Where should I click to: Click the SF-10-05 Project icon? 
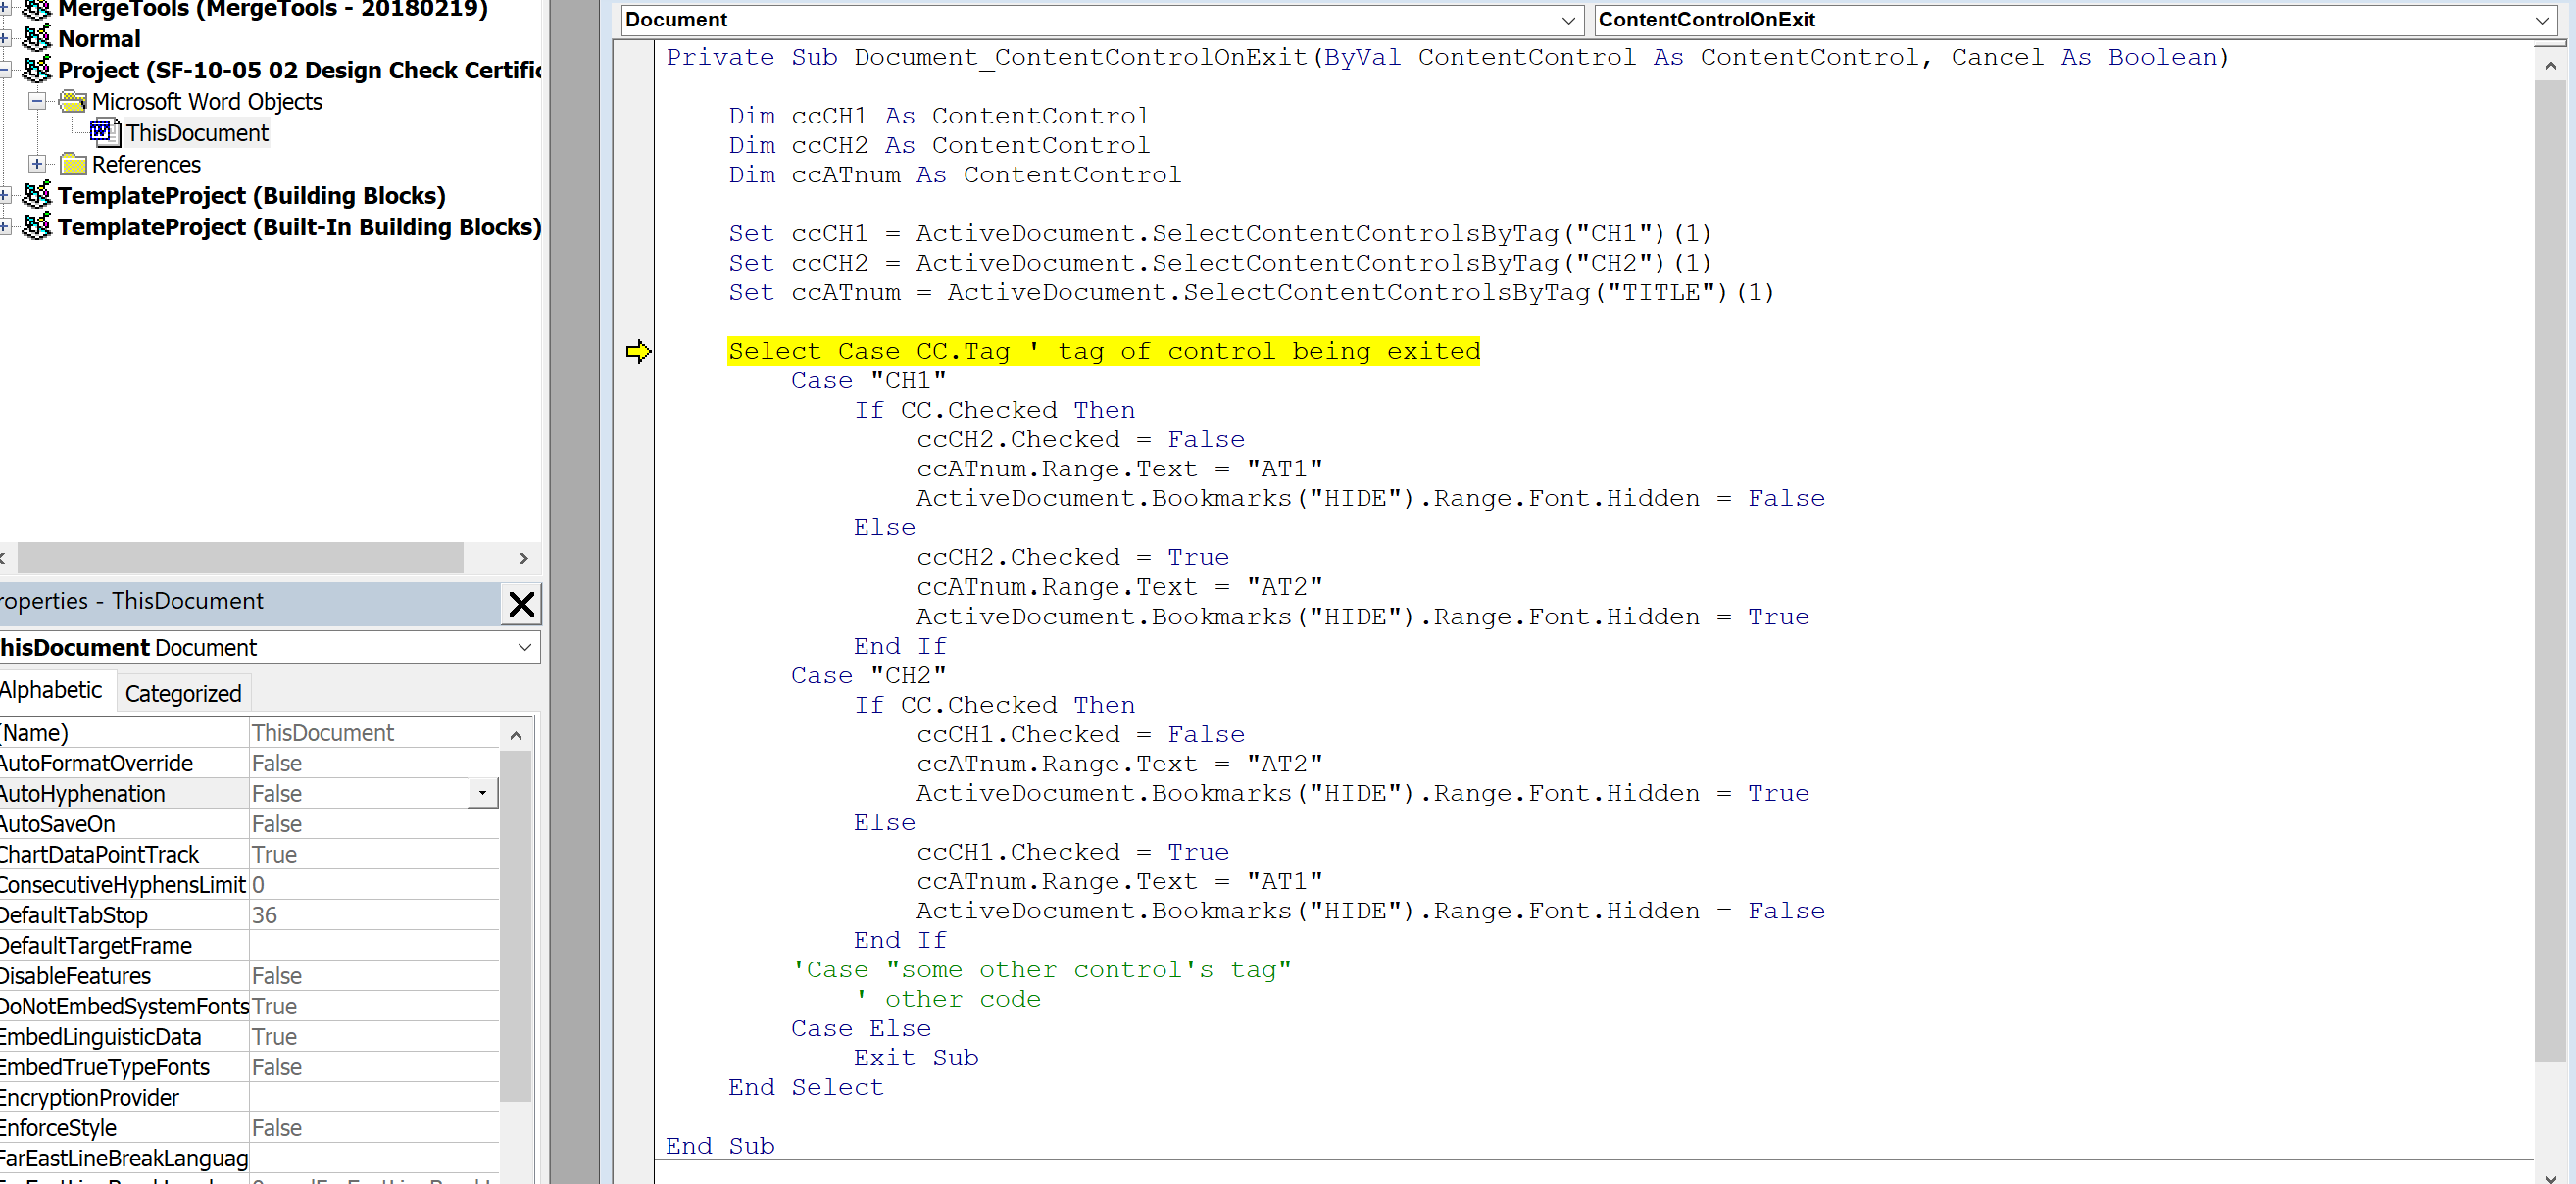click(x=37, y=70)
